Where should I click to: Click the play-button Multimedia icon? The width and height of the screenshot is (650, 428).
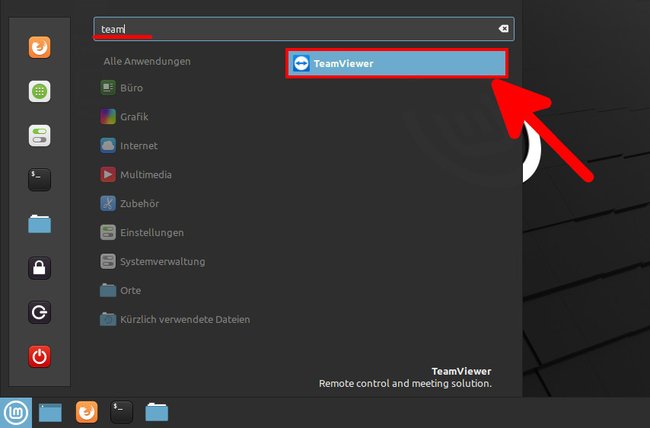108,175
